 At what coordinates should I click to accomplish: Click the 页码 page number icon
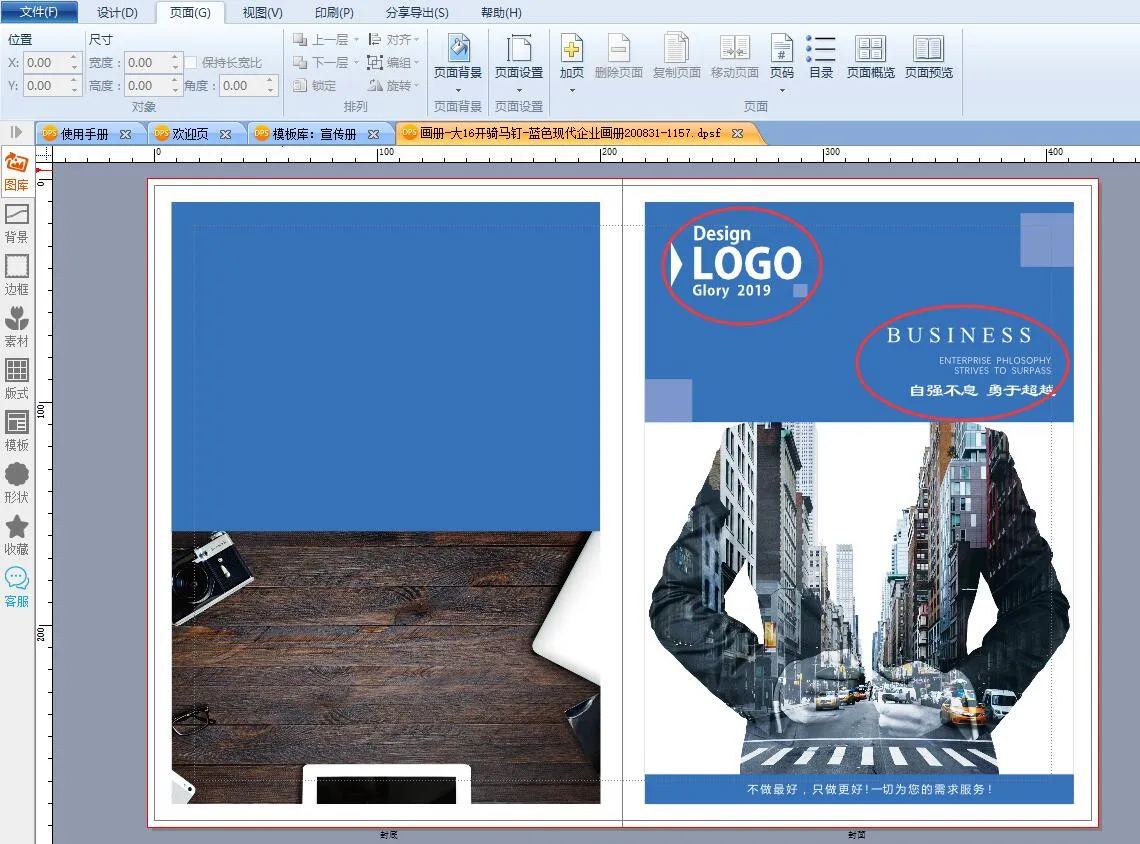[x=782, y=48]
